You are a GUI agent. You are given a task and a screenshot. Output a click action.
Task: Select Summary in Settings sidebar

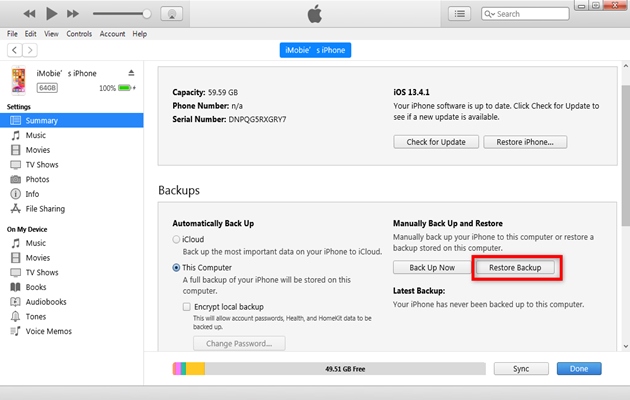(x=72, y=120)
